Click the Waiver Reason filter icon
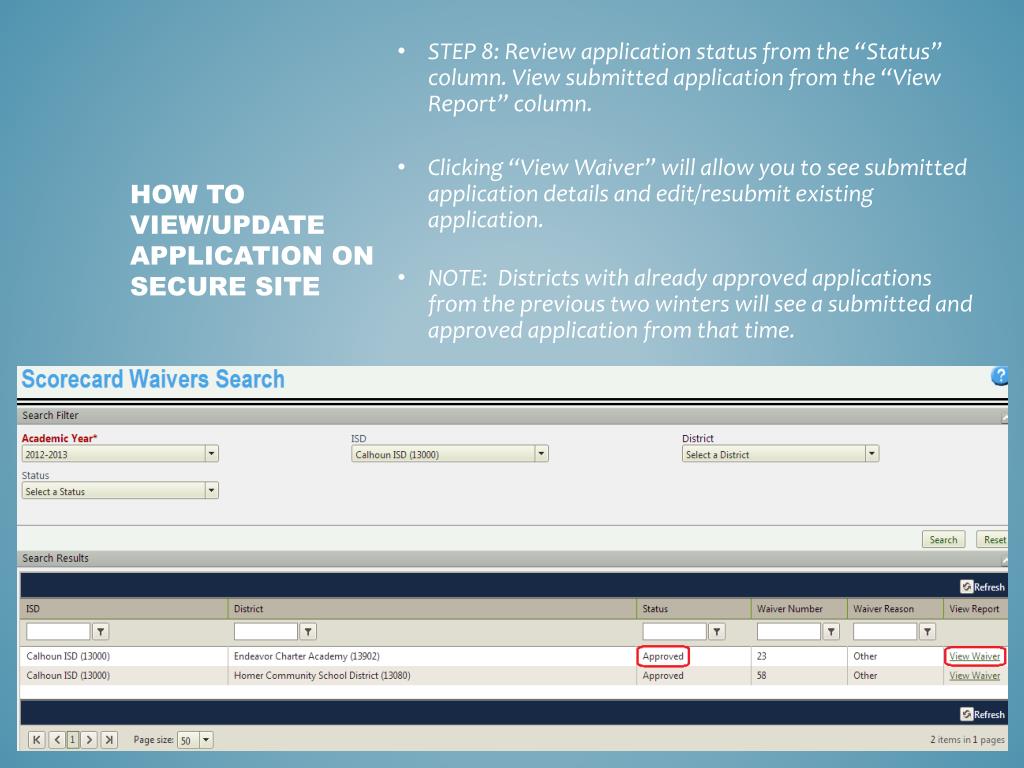The image size is (1024, 768). 927,631
